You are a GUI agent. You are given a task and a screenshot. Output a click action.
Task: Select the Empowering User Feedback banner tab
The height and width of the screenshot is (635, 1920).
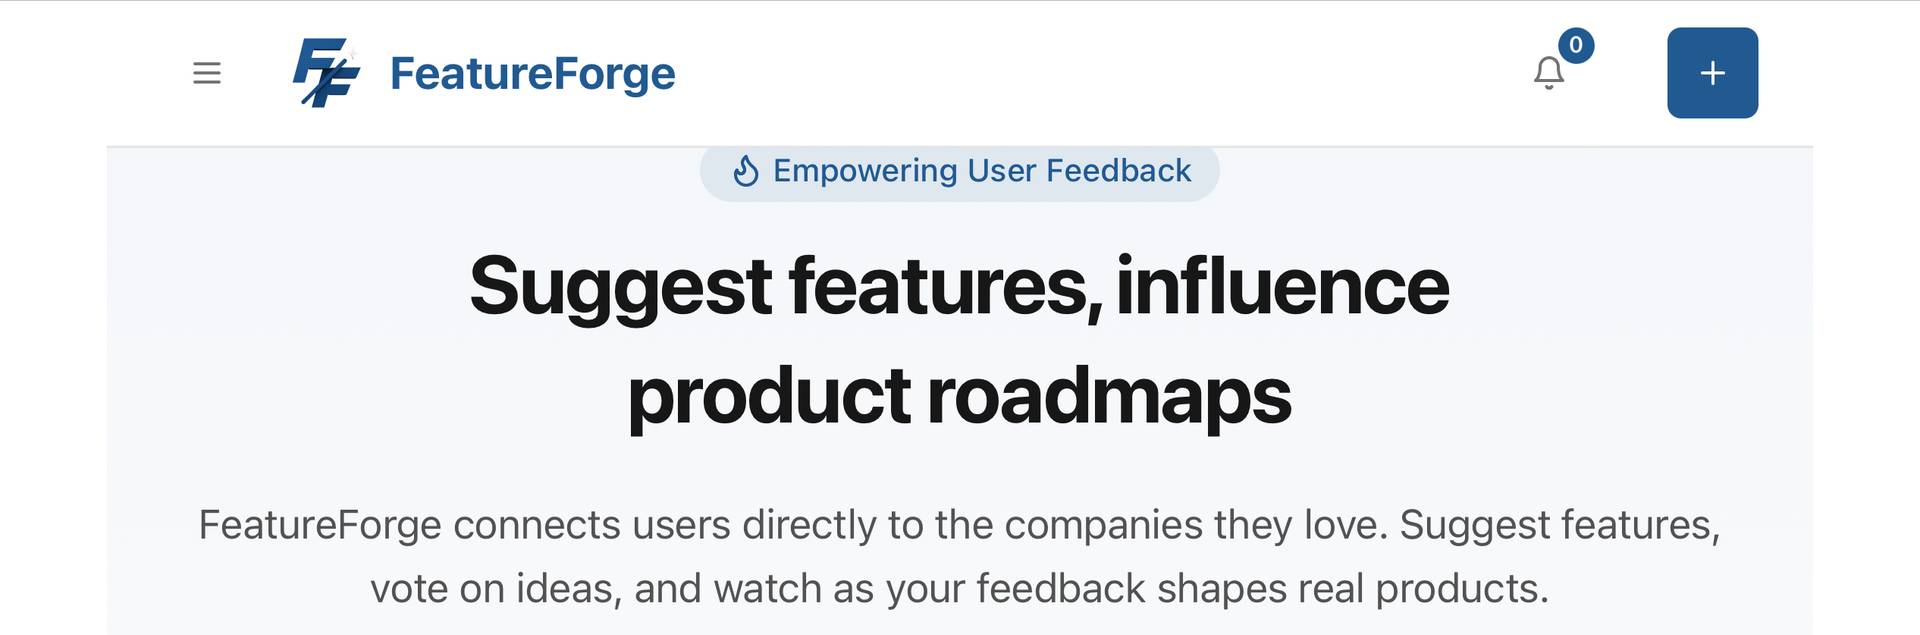[960, 171]
